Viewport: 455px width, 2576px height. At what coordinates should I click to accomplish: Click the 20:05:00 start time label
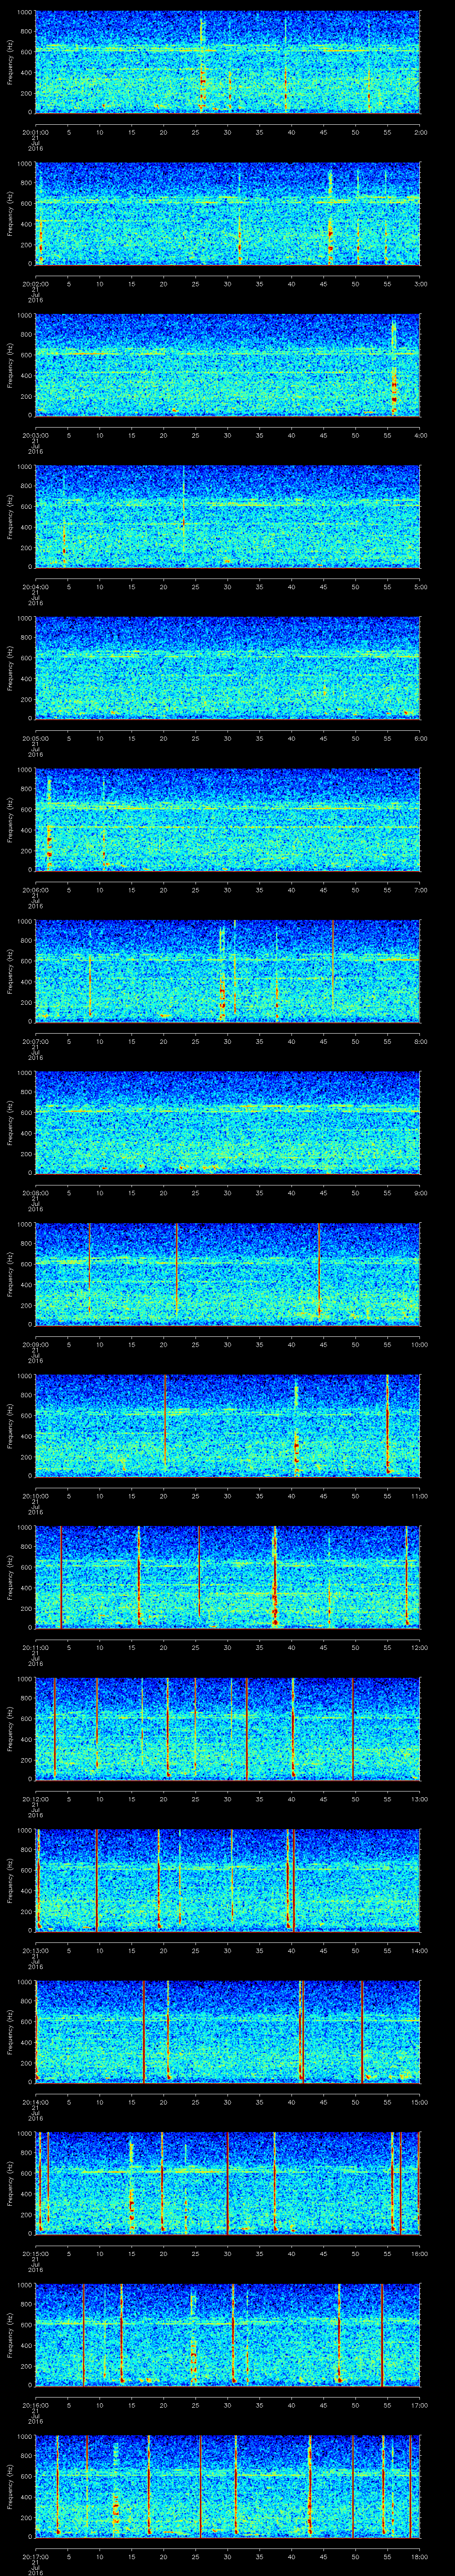pos(35,738)
